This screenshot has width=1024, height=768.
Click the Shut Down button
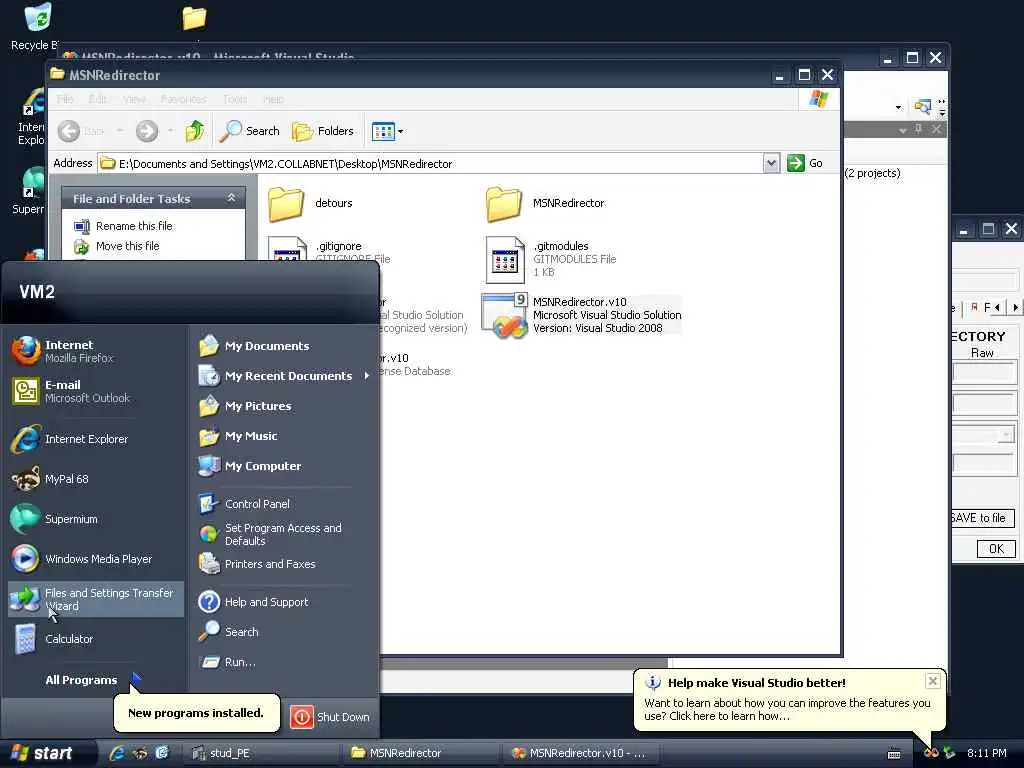[x=330, y=716]
